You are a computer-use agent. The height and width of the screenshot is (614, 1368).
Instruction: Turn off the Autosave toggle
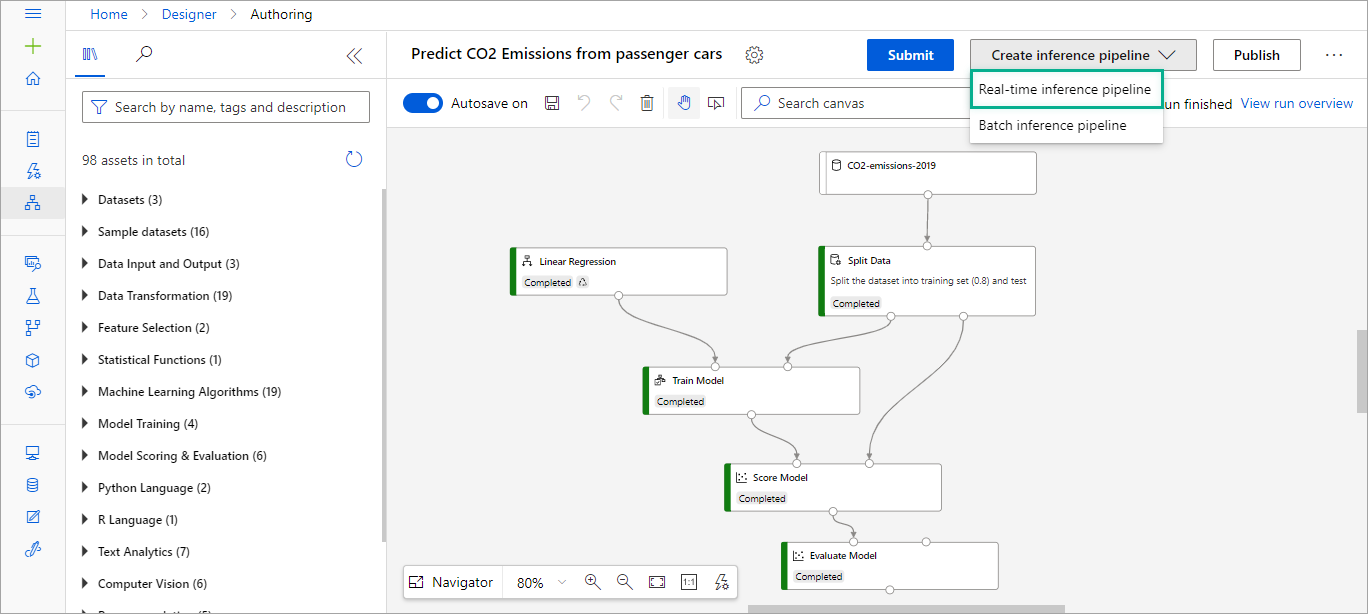tap(423, 102)
